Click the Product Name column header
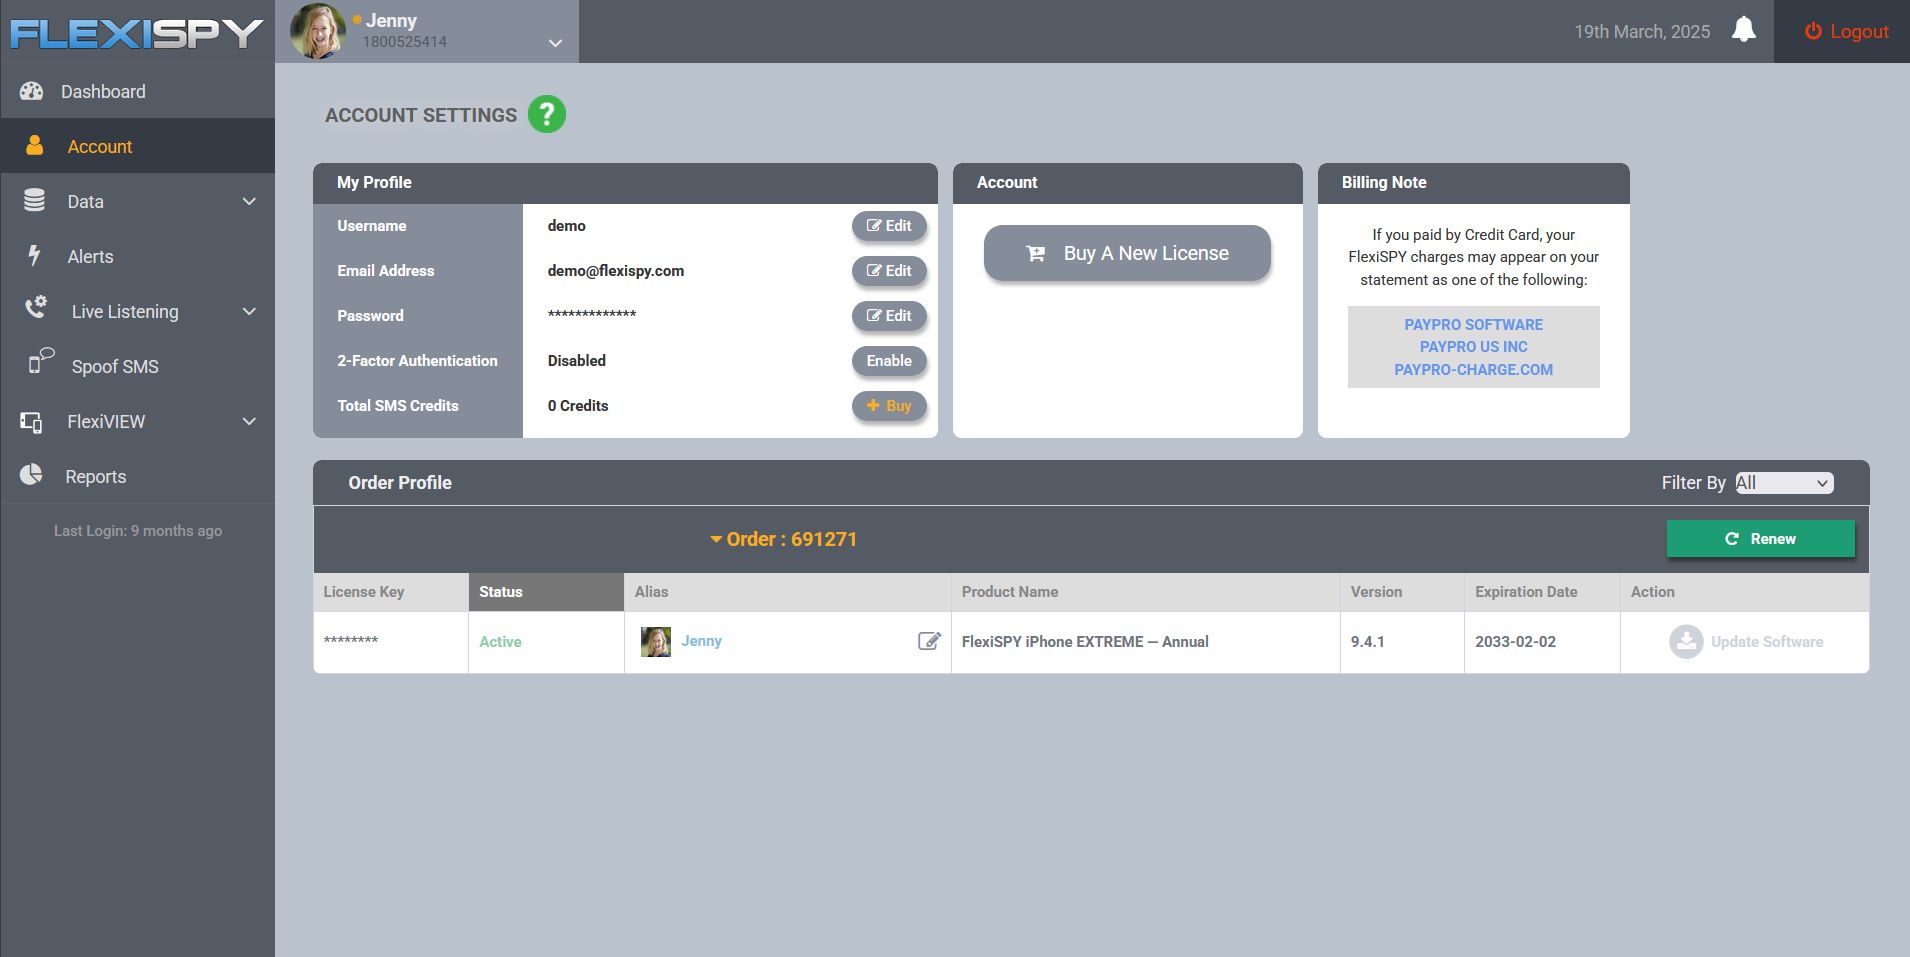The width and height of the screenshot is (1910, 957). coord(1146,592)
